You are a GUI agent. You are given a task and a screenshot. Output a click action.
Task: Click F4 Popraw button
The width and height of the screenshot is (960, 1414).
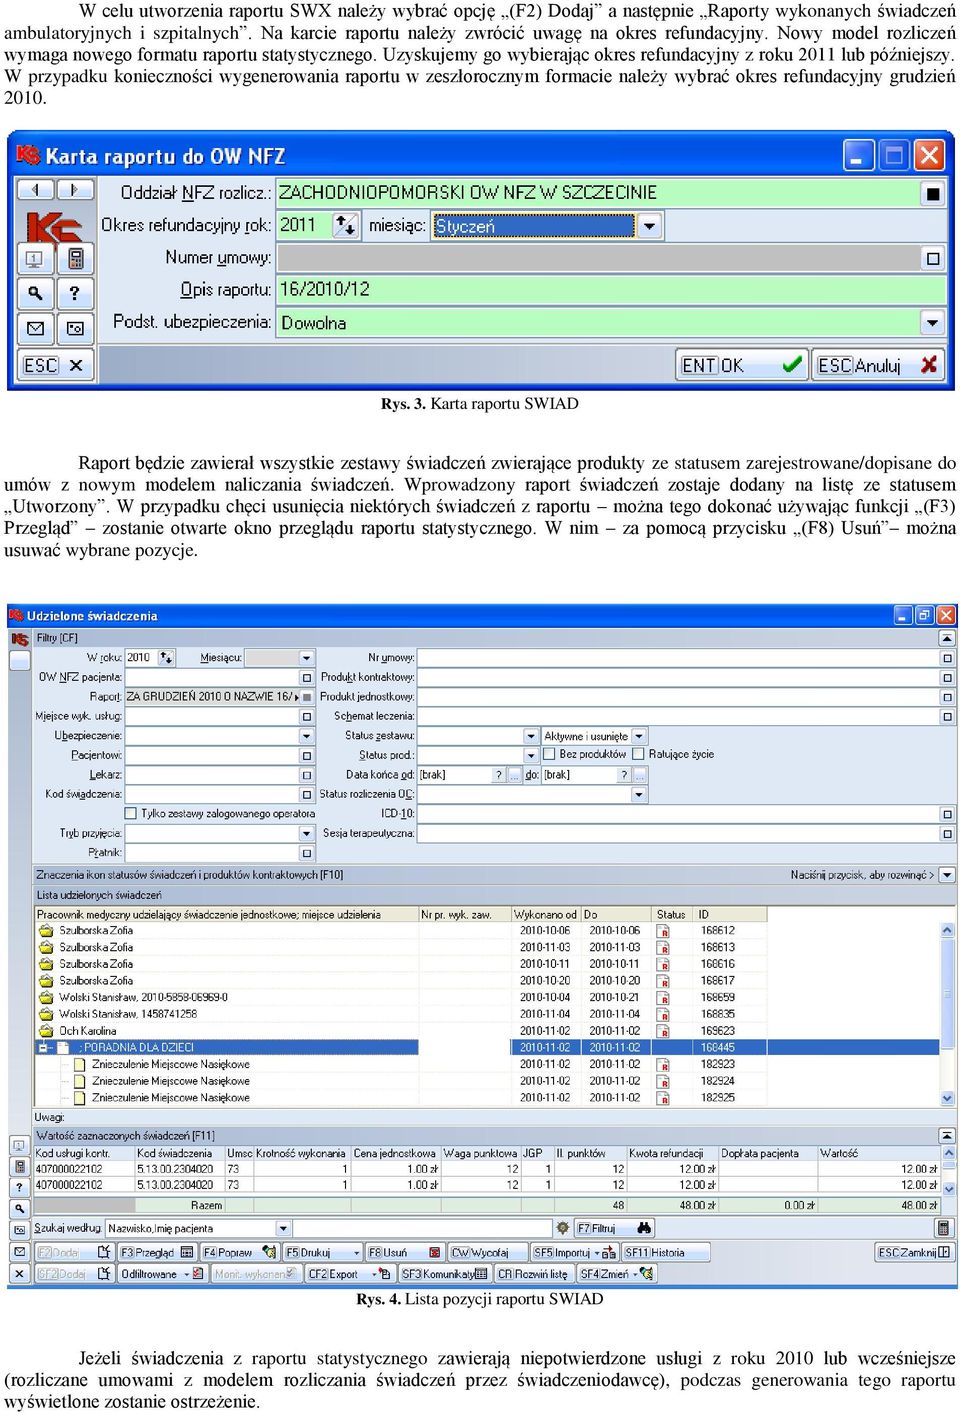coord(240,1252)
